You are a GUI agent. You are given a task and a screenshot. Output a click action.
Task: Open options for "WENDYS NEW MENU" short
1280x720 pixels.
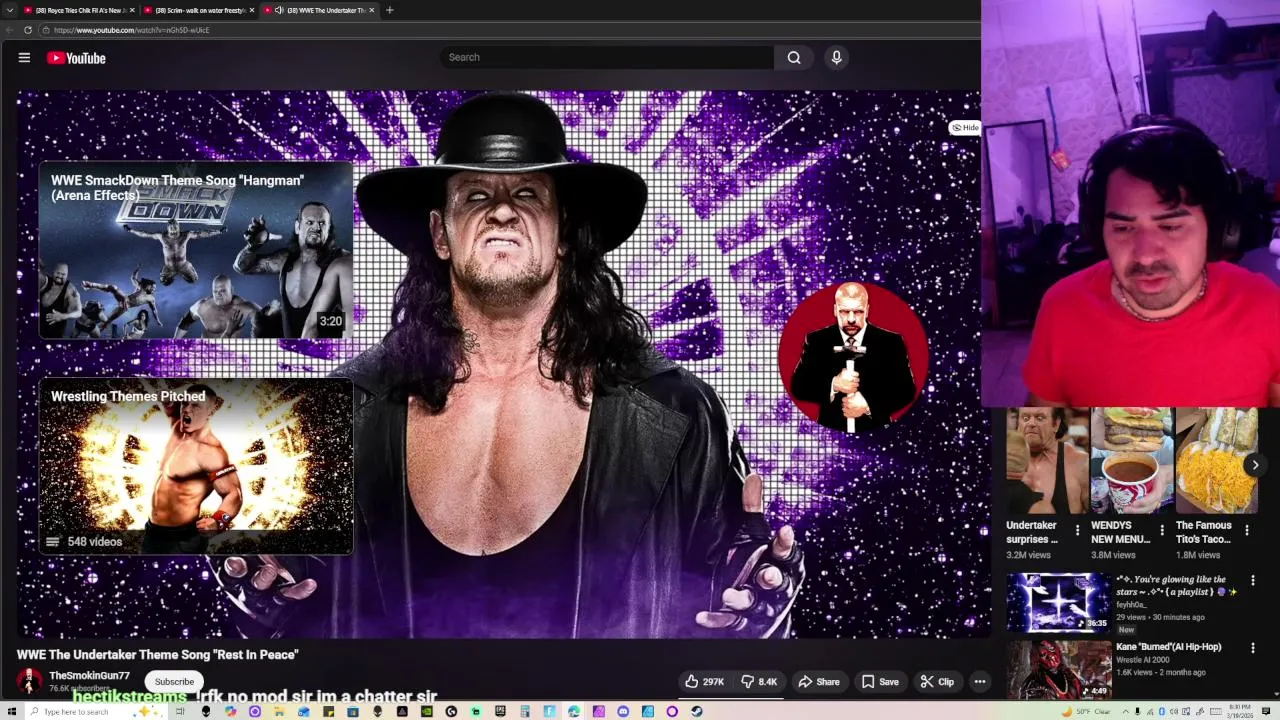(1161, 530)
